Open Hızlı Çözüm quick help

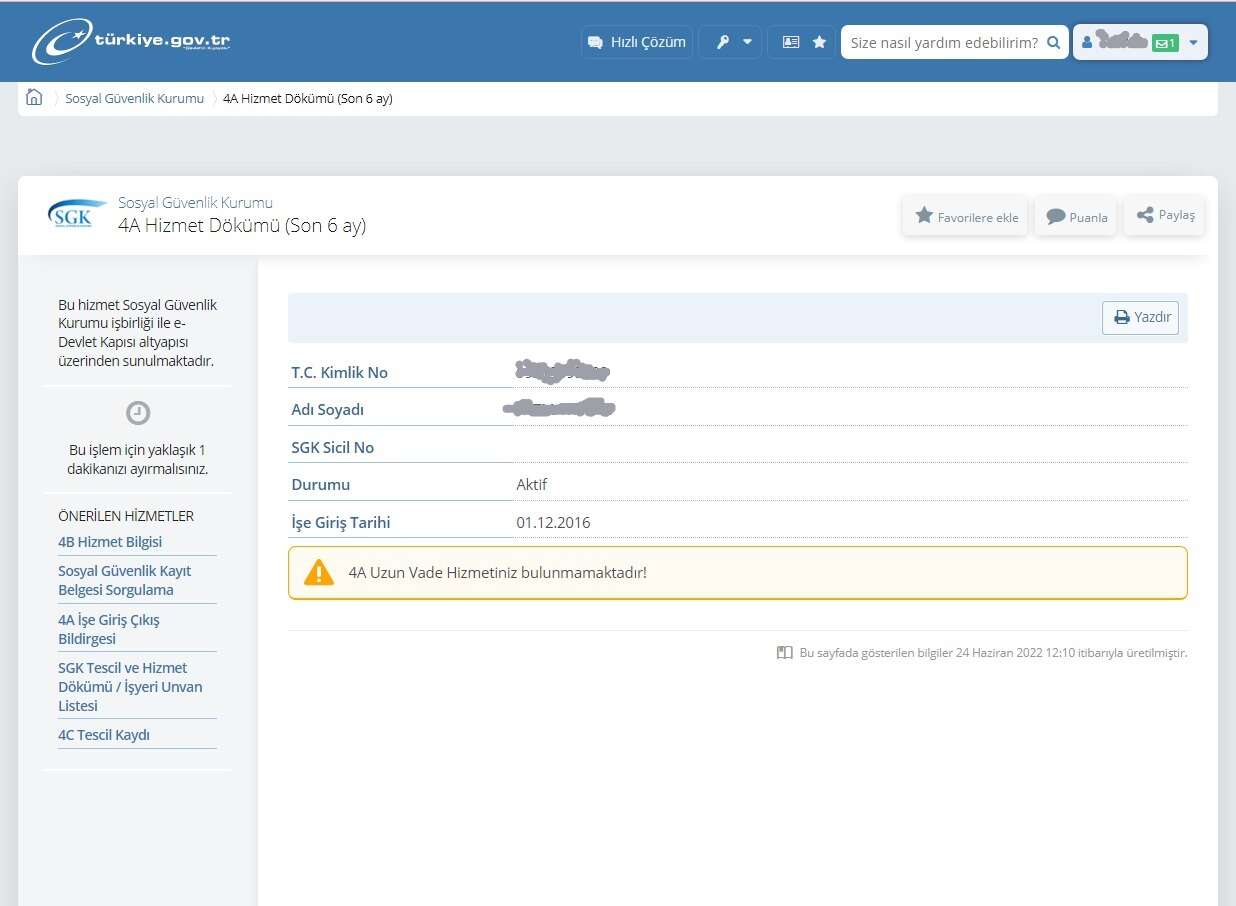(x=637, y=43)
